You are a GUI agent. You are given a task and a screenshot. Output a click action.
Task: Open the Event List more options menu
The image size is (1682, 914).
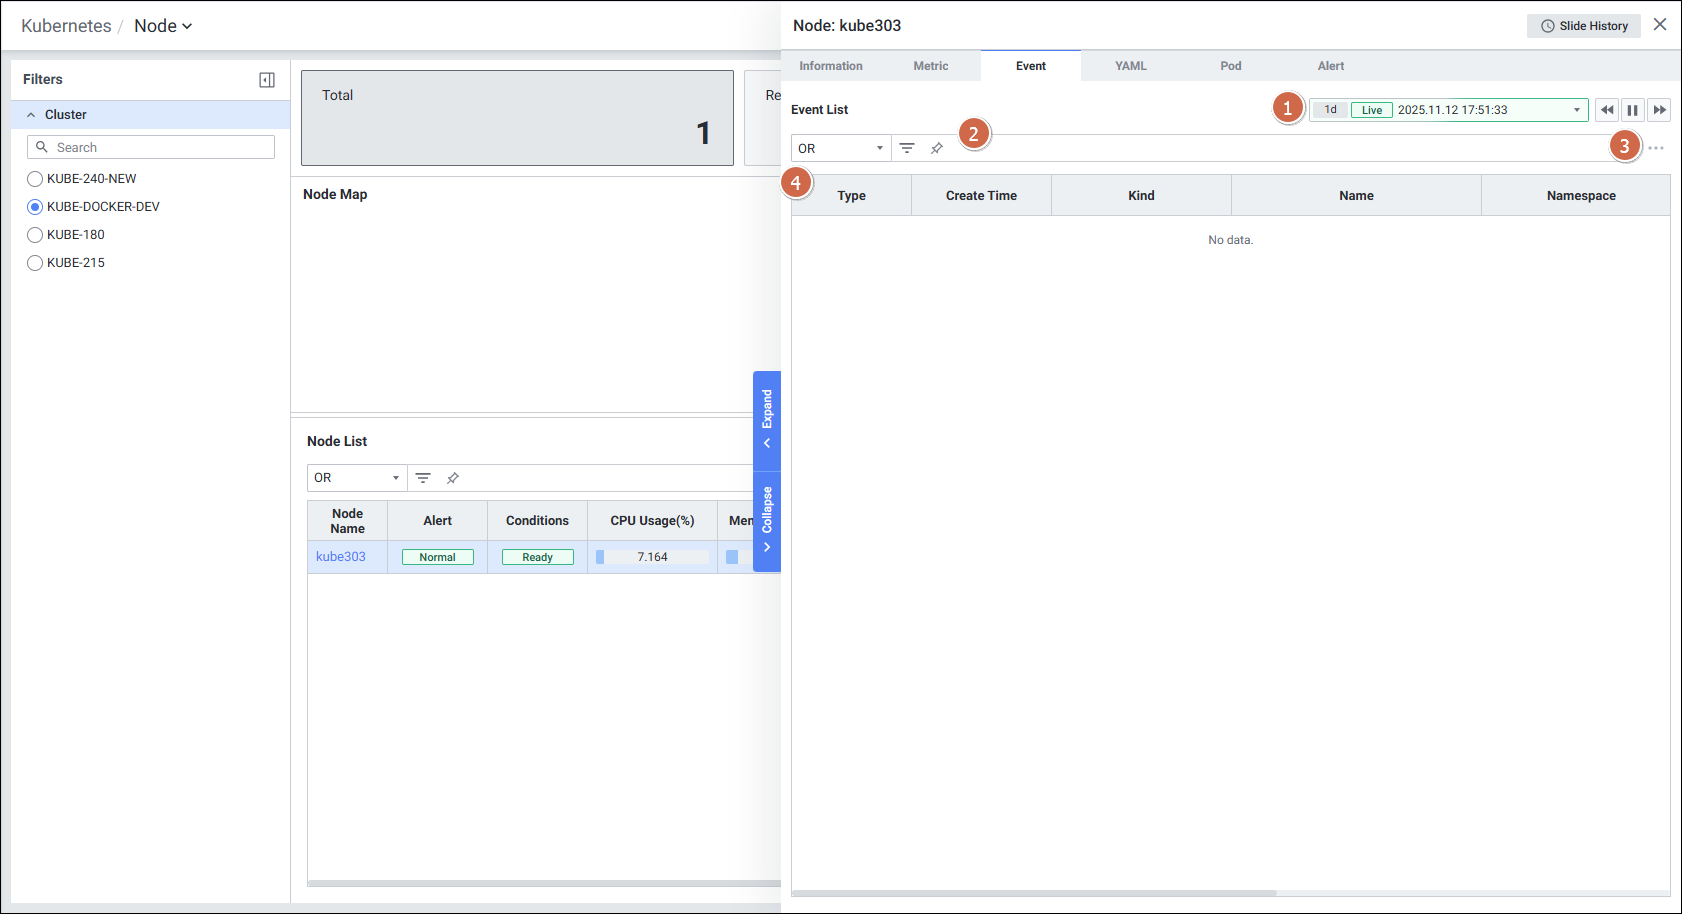tap(1656, 148)
